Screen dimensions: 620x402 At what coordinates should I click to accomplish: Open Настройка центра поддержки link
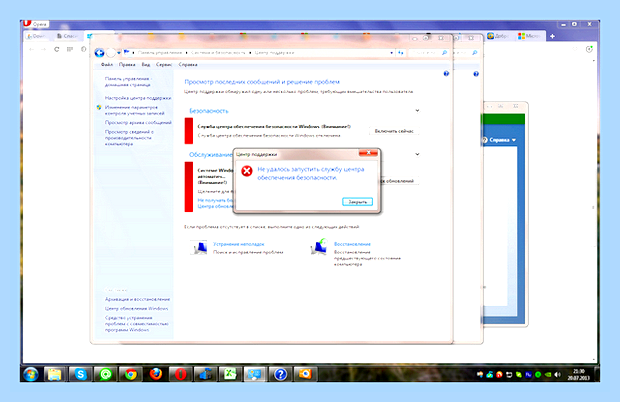[138, 98]
